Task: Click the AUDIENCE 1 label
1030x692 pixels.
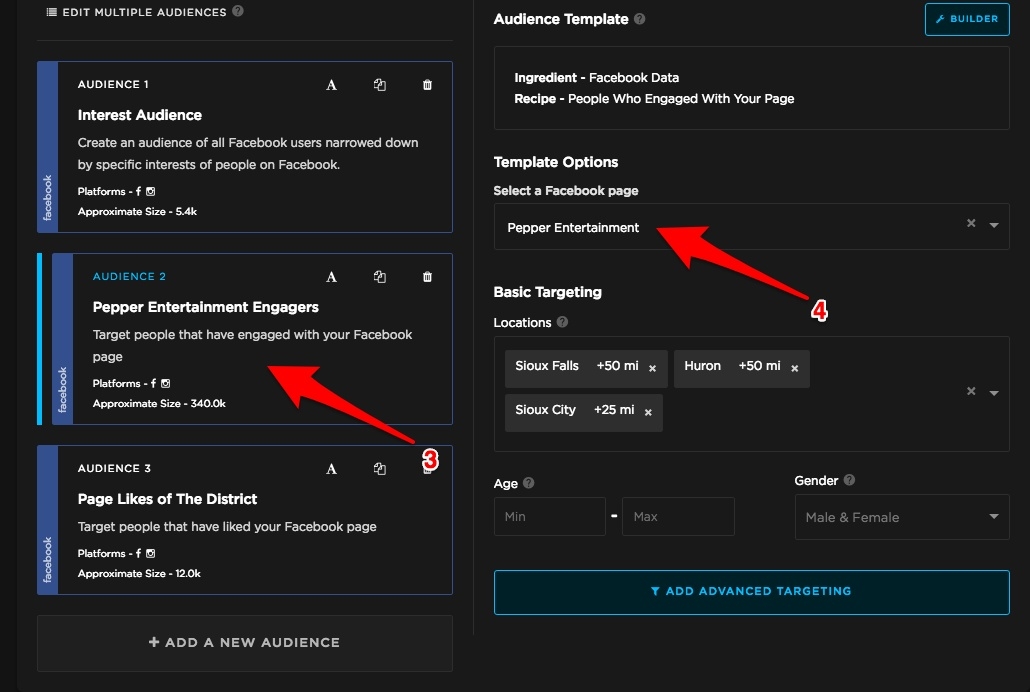Action: [113, 84]
